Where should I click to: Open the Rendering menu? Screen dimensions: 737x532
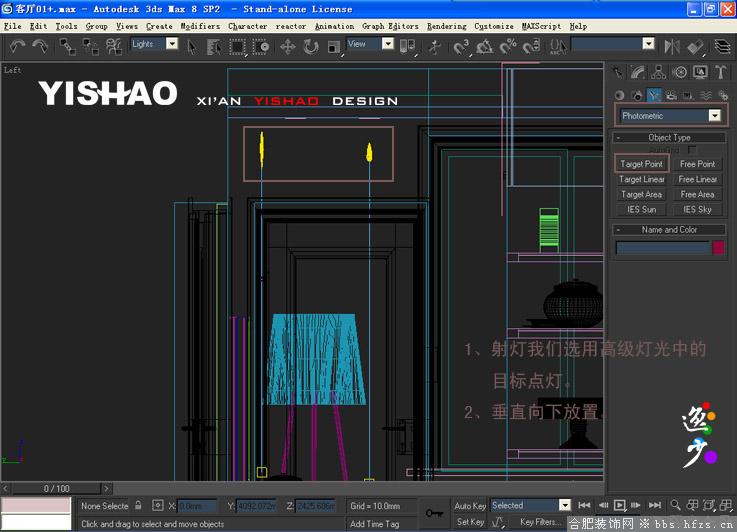coord(447,26)
